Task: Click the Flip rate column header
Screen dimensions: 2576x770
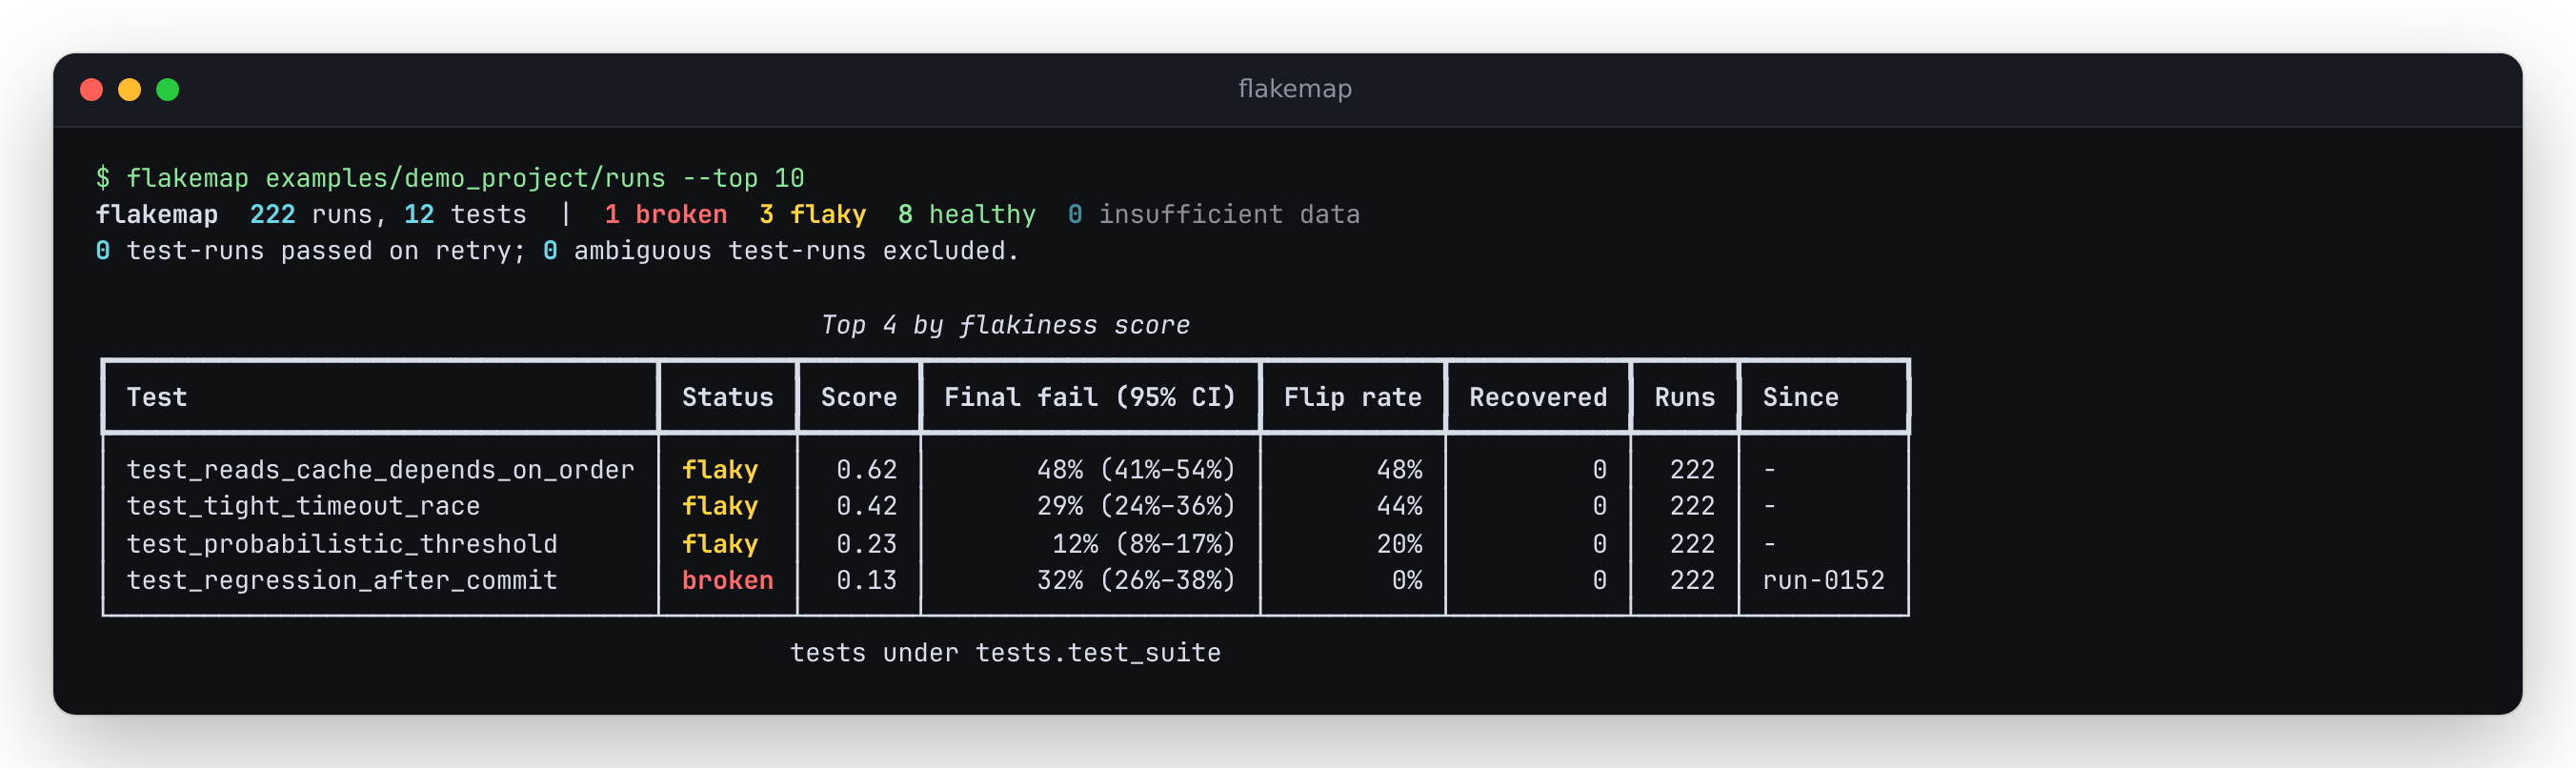Action: coord(1352,398)
